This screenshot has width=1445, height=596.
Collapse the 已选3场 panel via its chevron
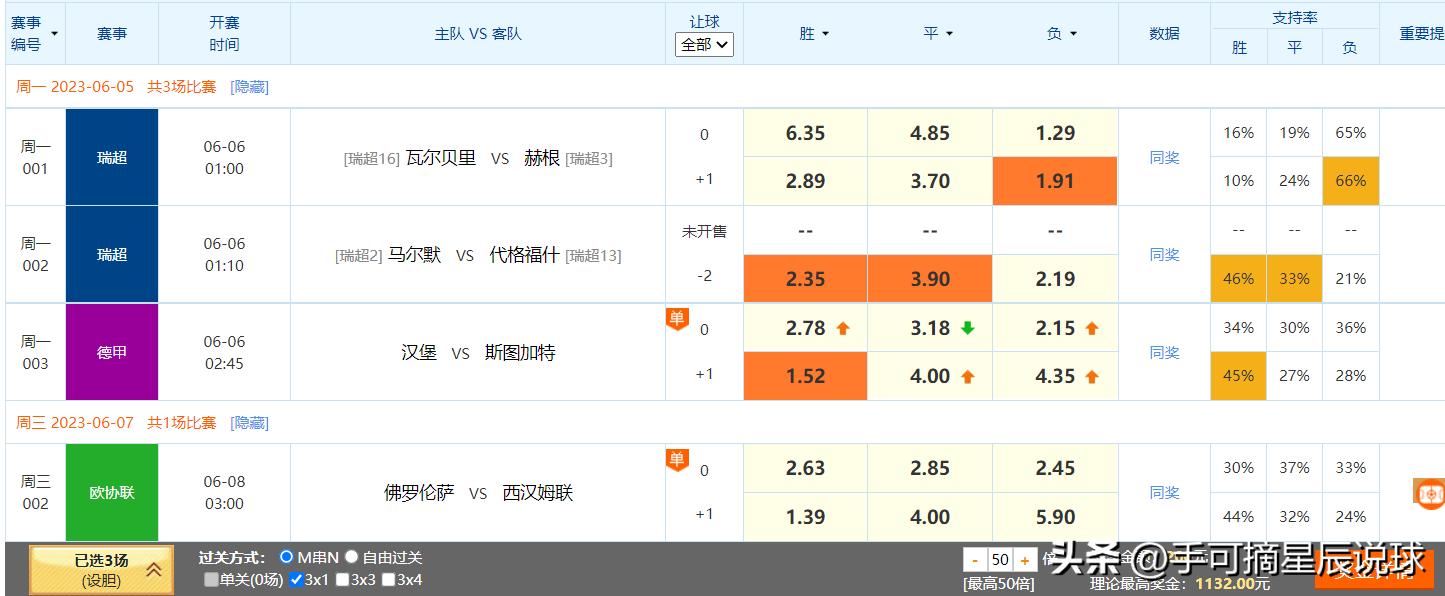[x=152, y=568]
